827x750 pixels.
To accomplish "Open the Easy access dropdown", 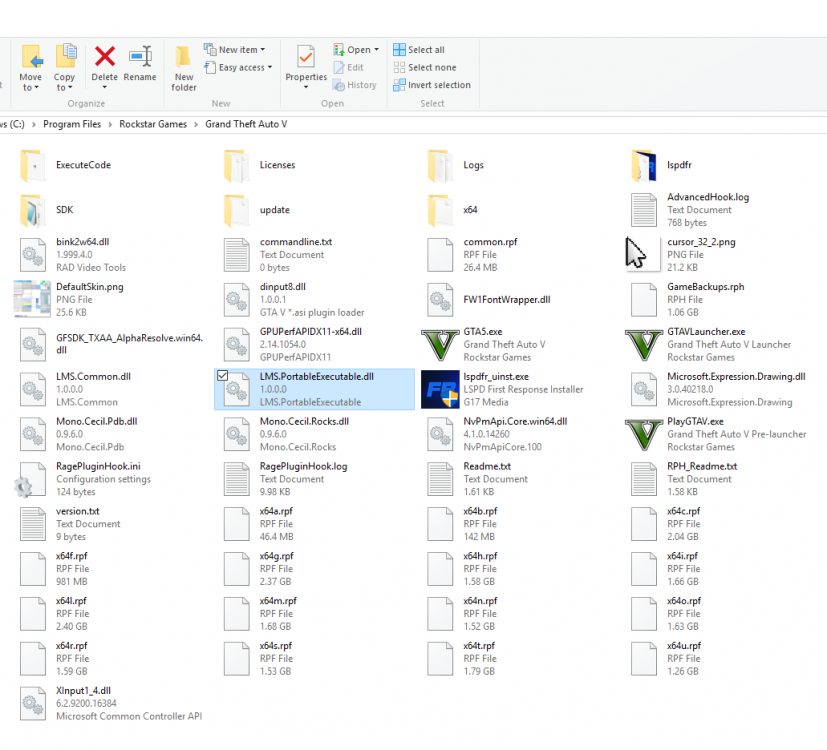I will [x=241, y=67].
